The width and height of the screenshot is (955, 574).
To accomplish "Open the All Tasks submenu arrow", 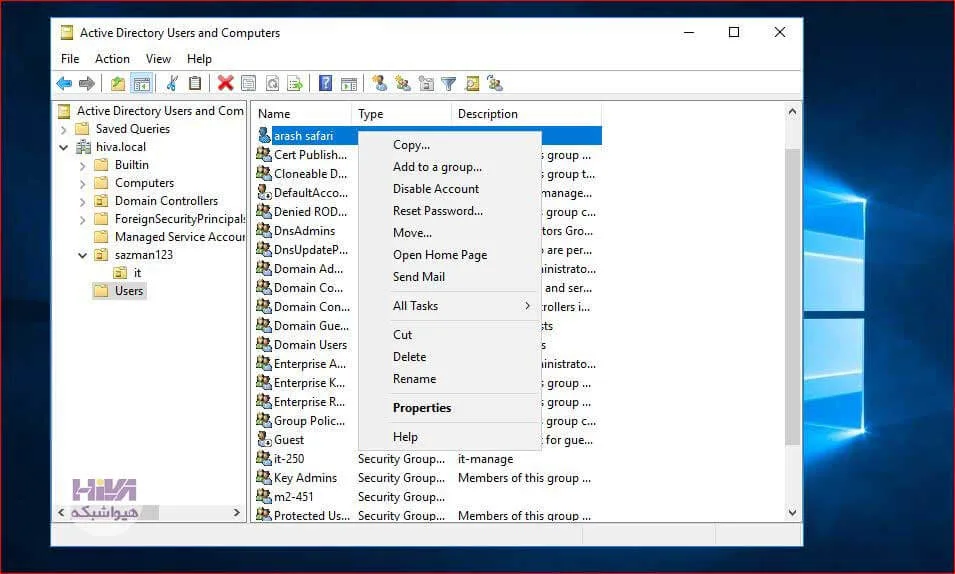I will 527,306.
